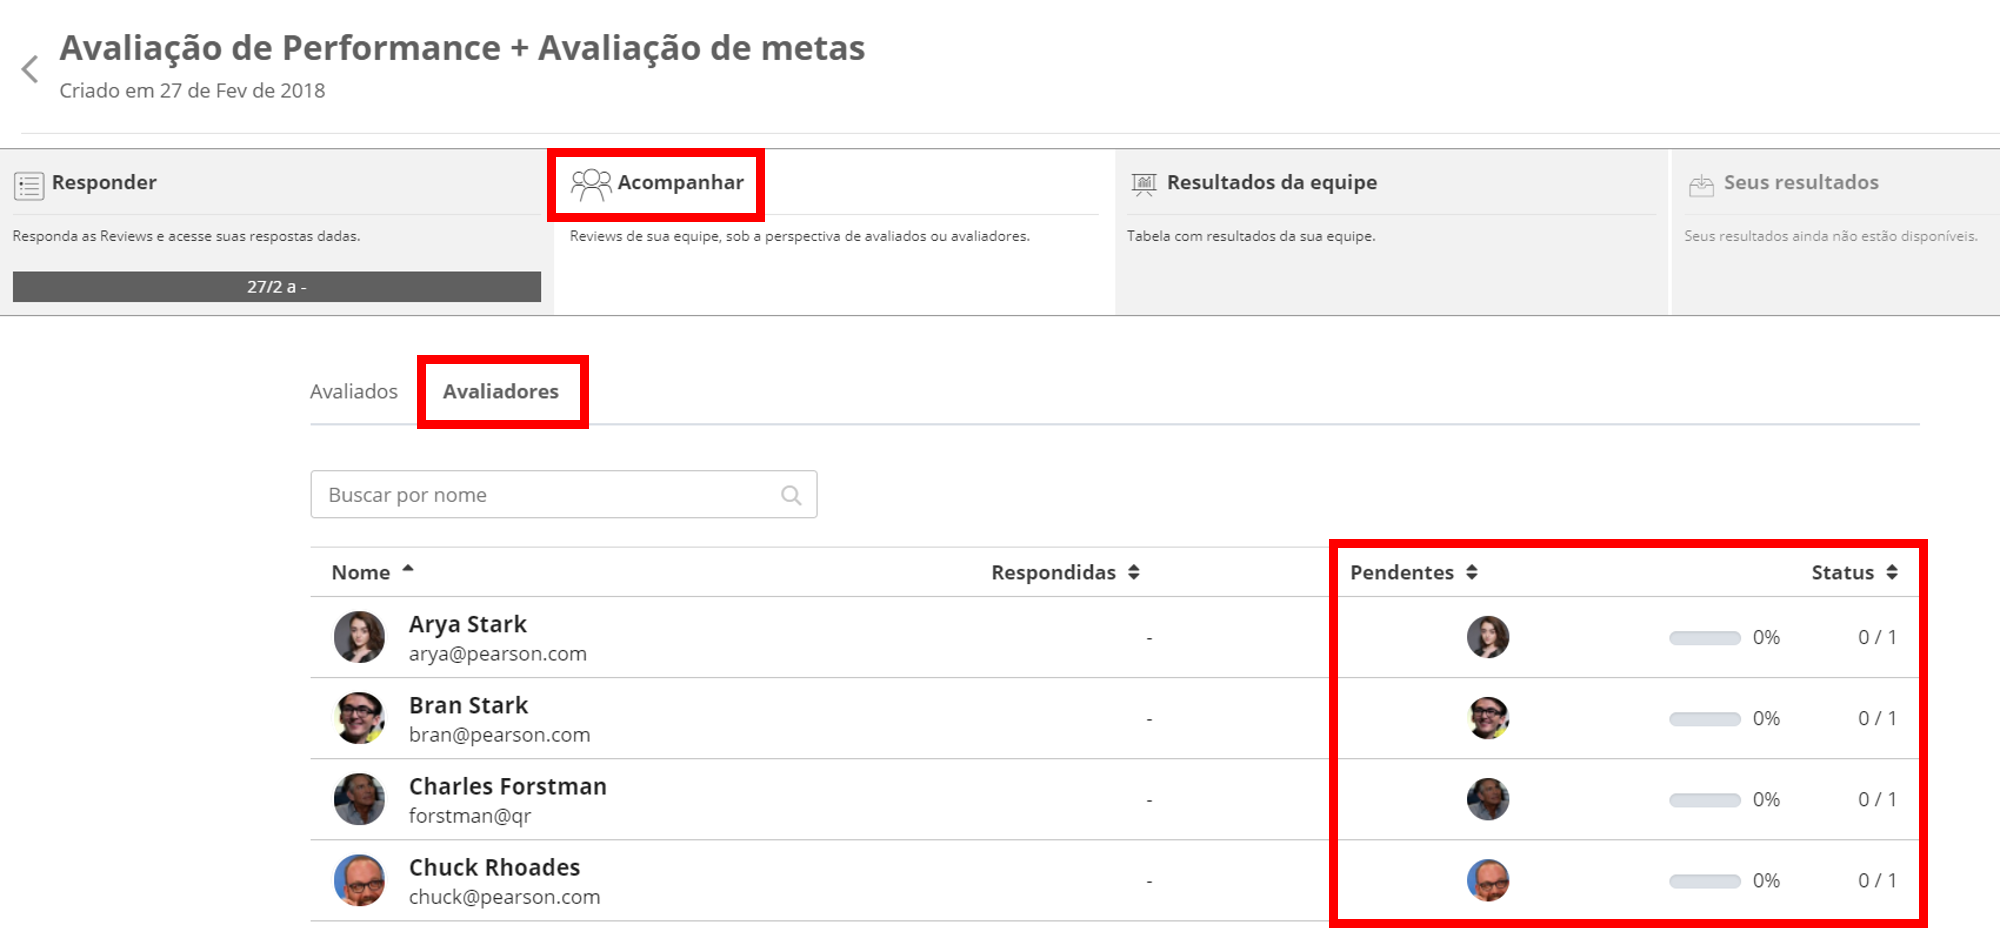Screen dimensions: 2000x928
Task: Click the search magnifier icon
Action: pyautogui.click(x=791, y=495)
